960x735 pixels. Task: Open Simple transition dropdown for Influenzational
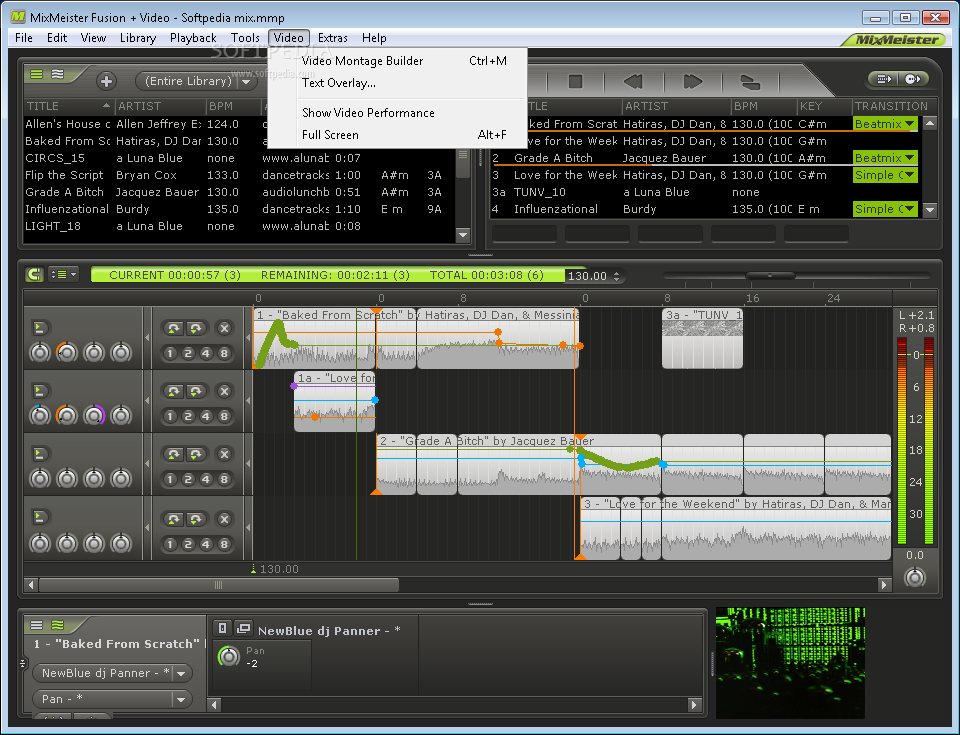[885, 209]
